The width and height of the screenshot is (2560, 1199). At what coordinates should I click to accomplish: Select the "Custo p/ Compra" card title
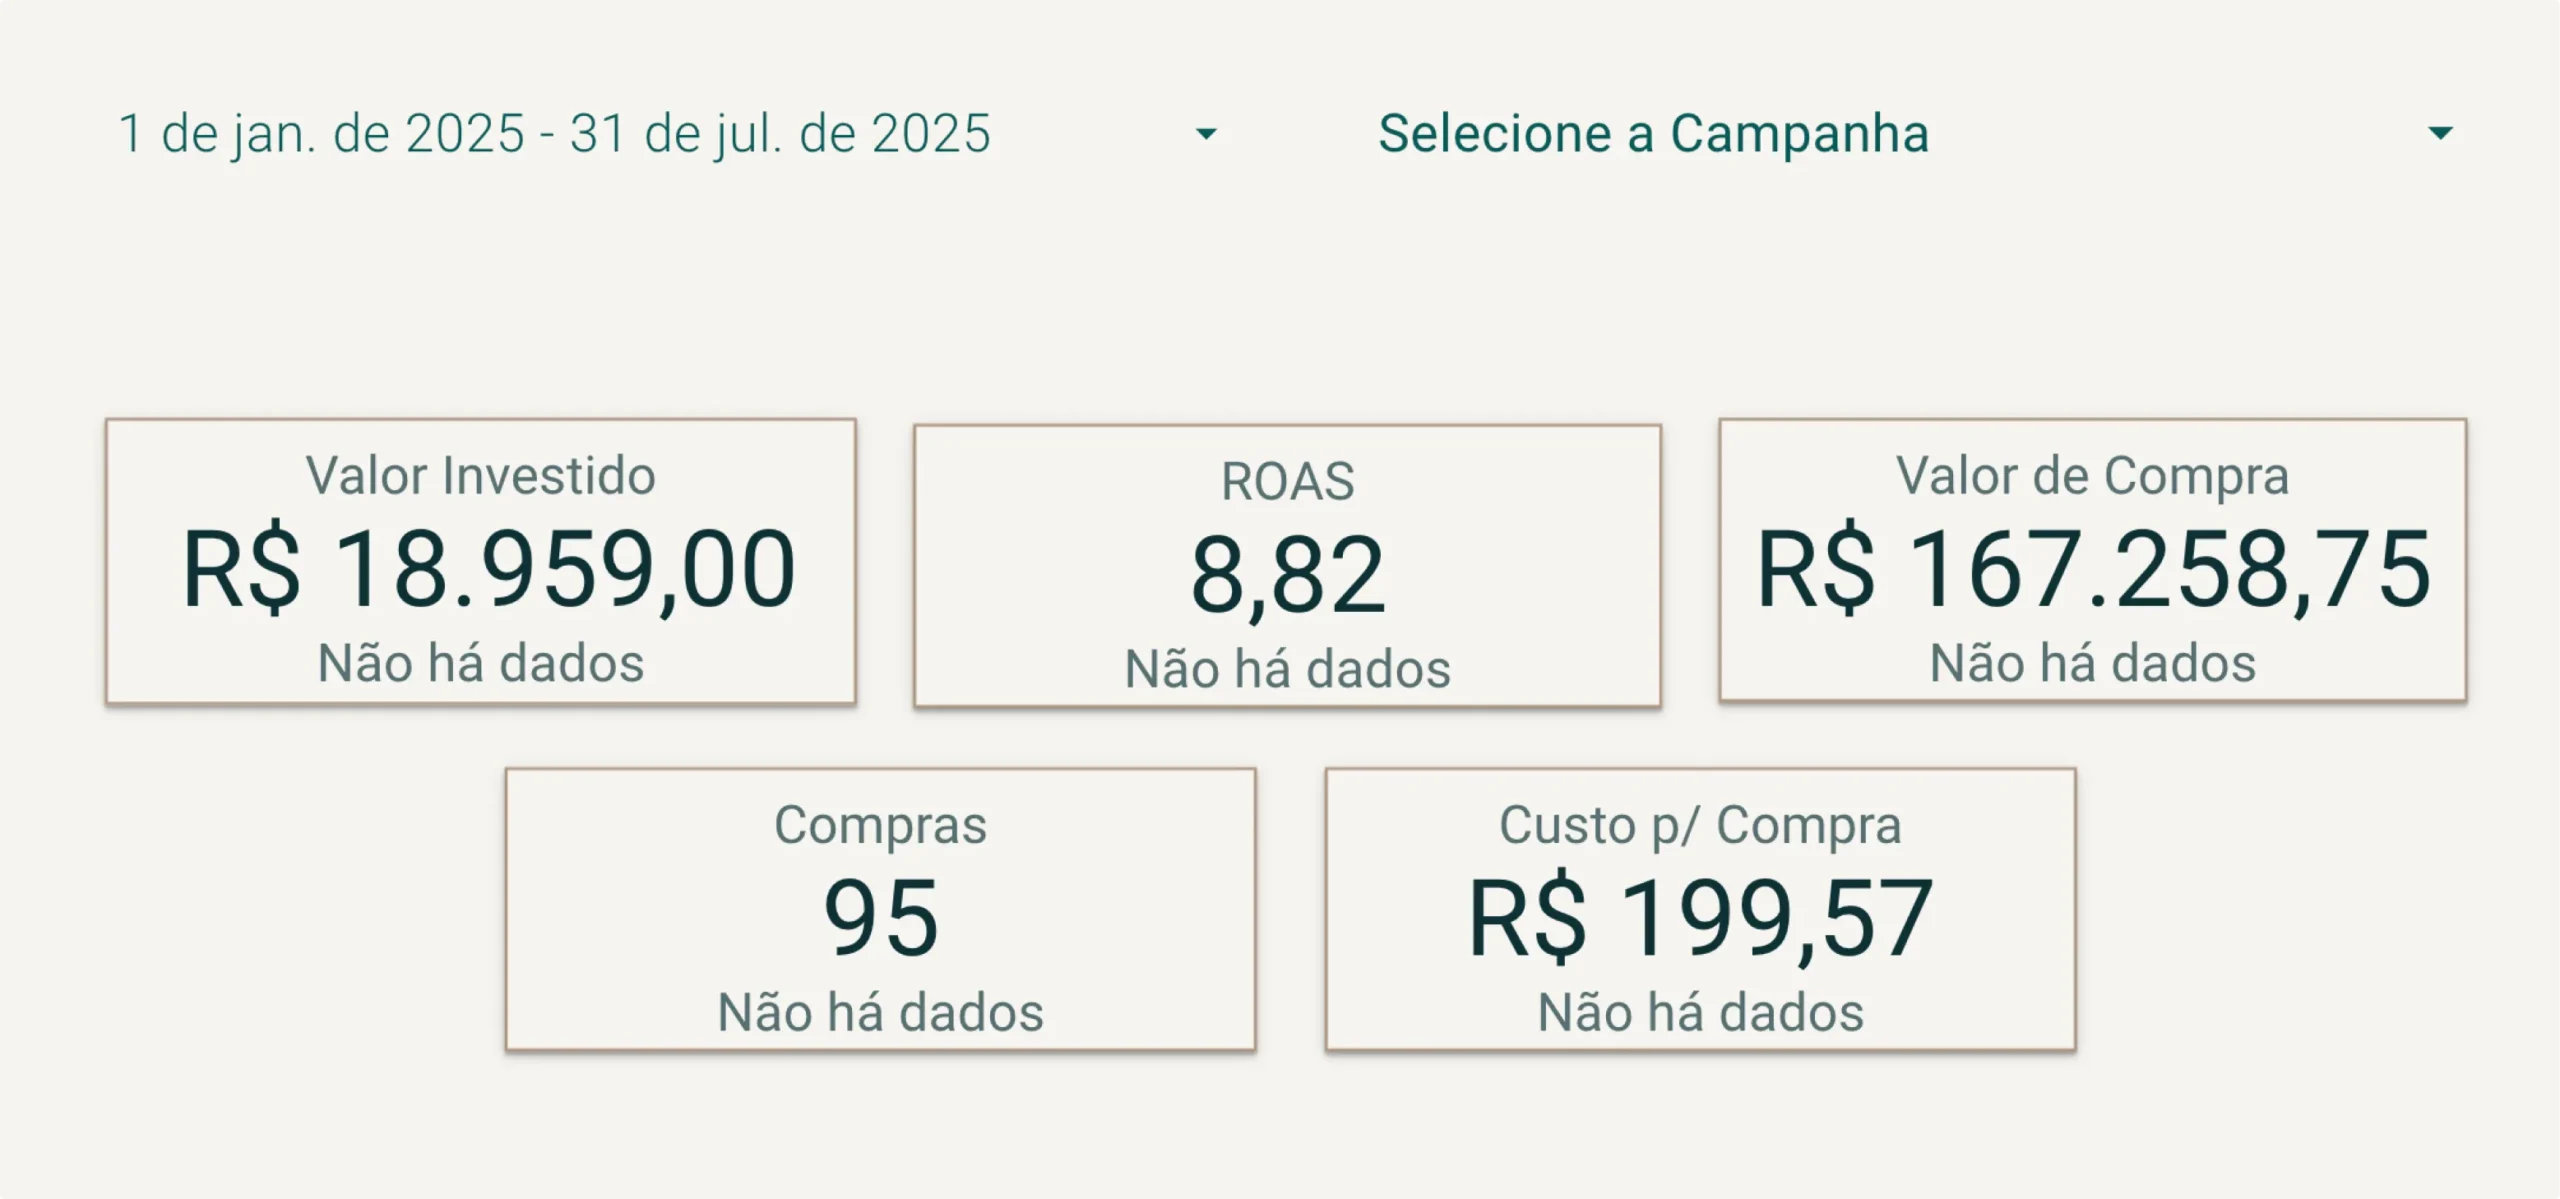click(1700, 825)
